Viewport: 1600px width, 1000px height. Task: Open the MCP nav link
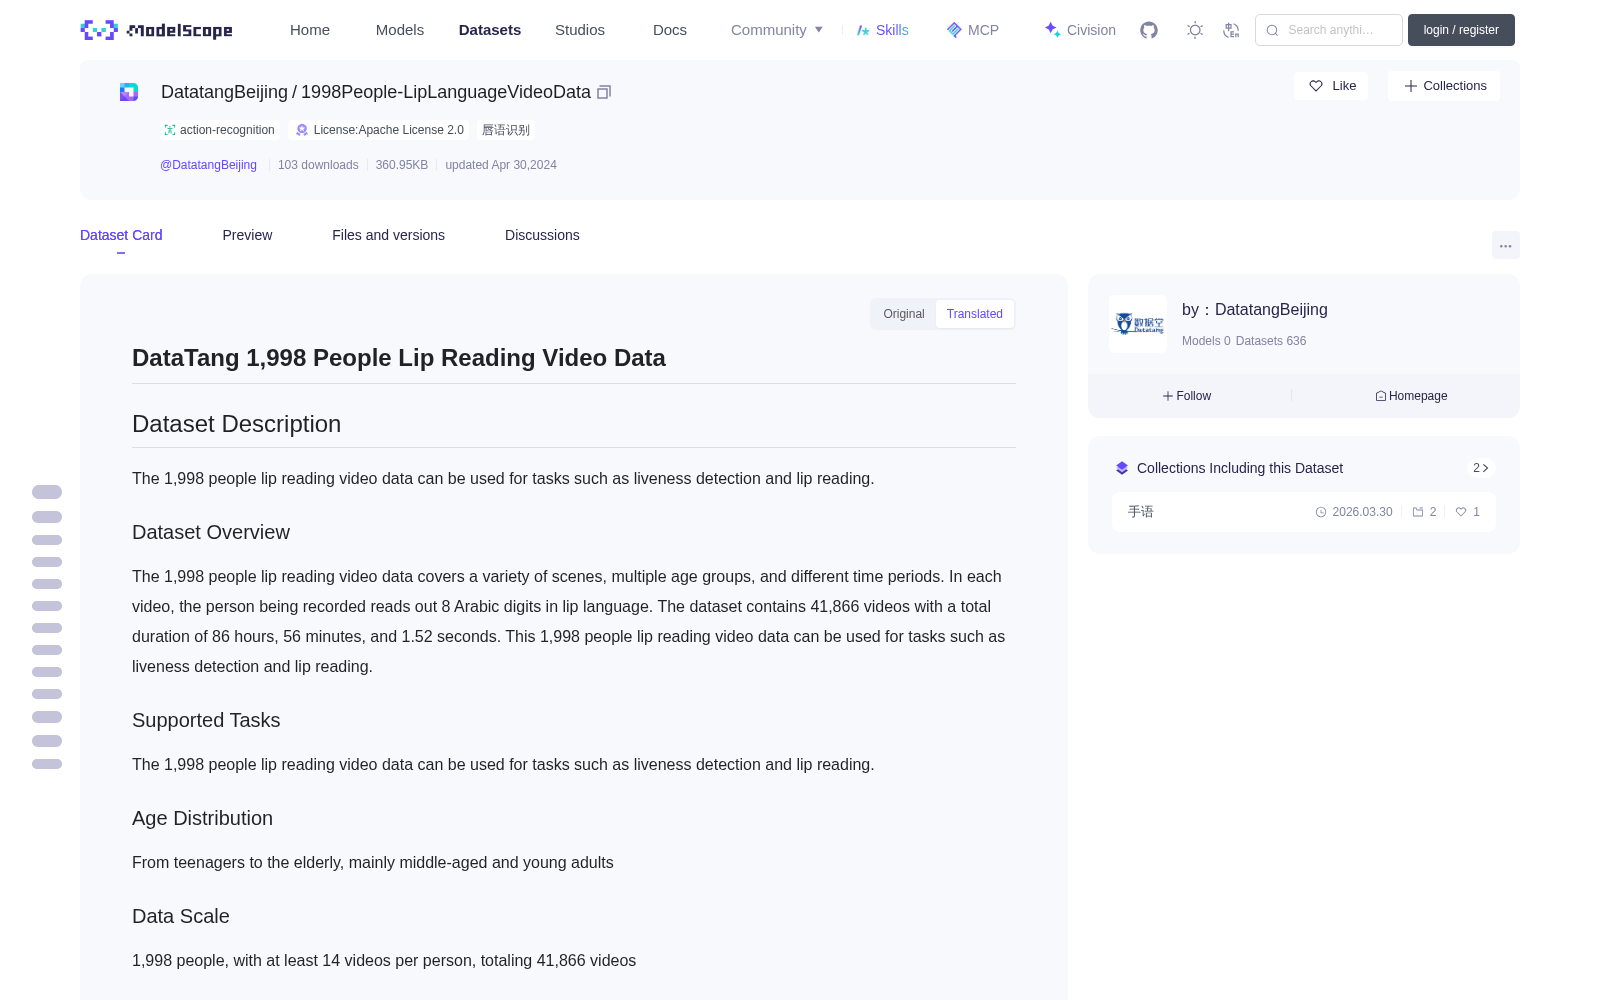click(973, 30)
